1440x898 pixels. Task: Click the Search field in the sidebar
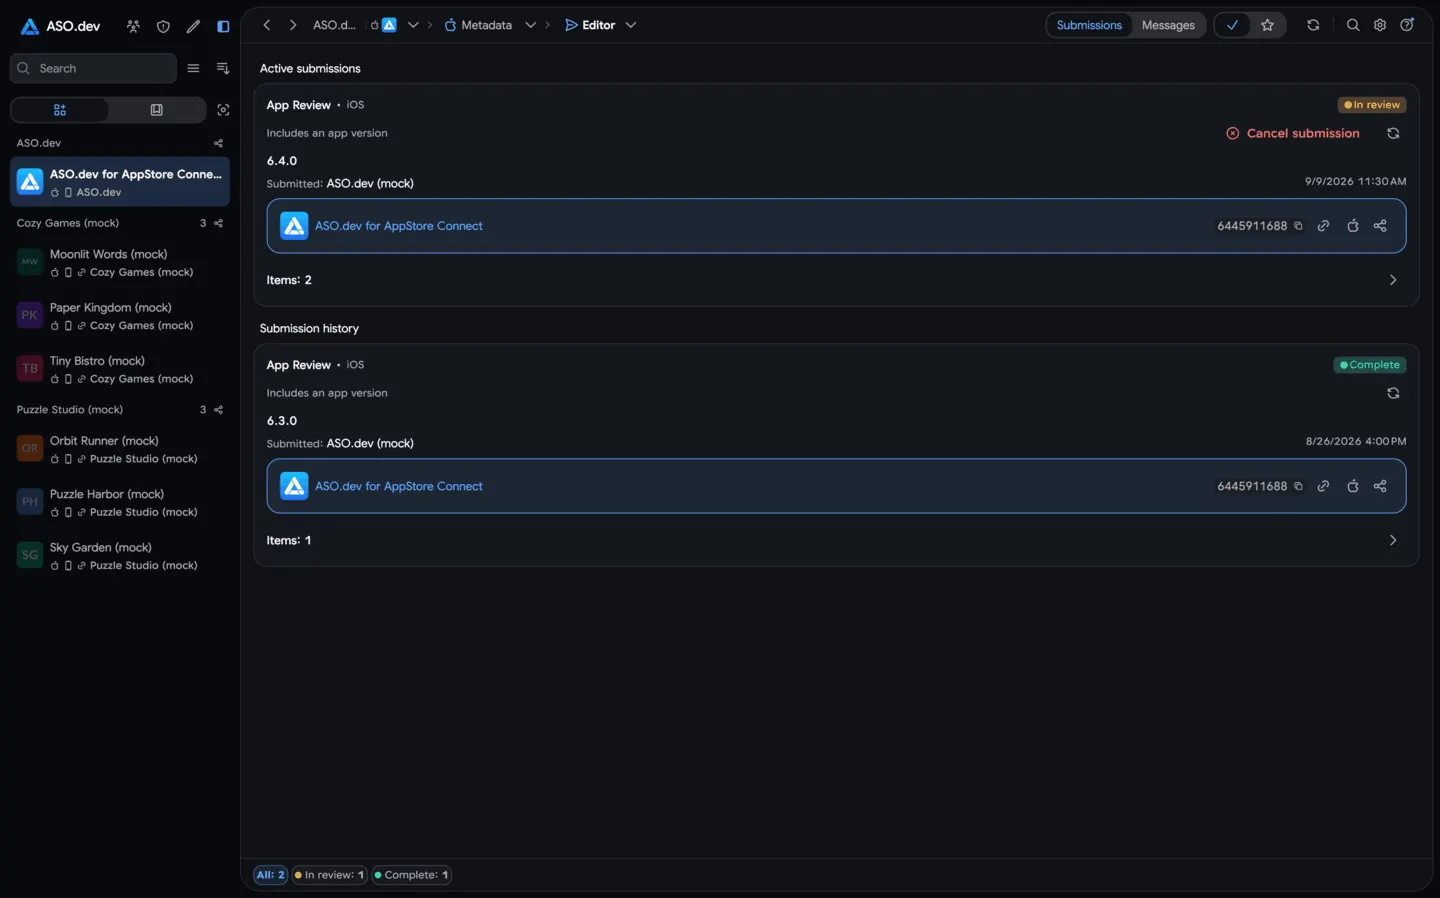click(x=93, y=68)
